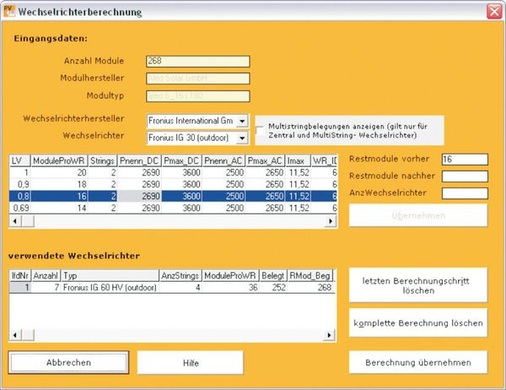This screenshot has width=506, height=390.
Task: Click the WR_ID column header
Action: (x=324, y=161)
